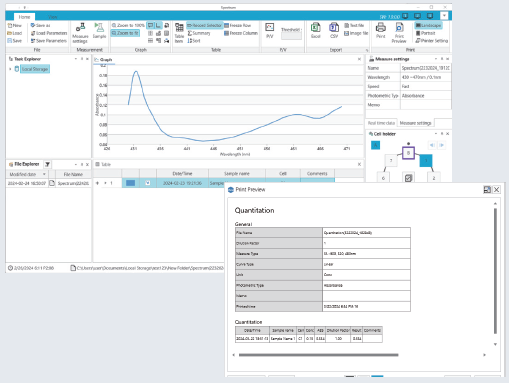Click Save Parameters in the File group

49,41
